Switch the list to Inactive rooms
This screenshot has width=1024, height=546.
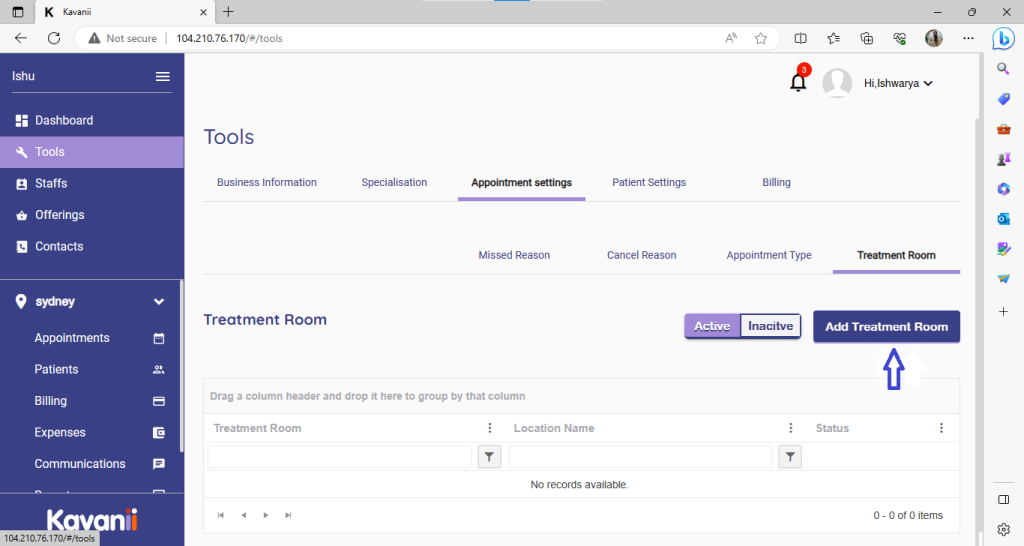click(771, 326)
